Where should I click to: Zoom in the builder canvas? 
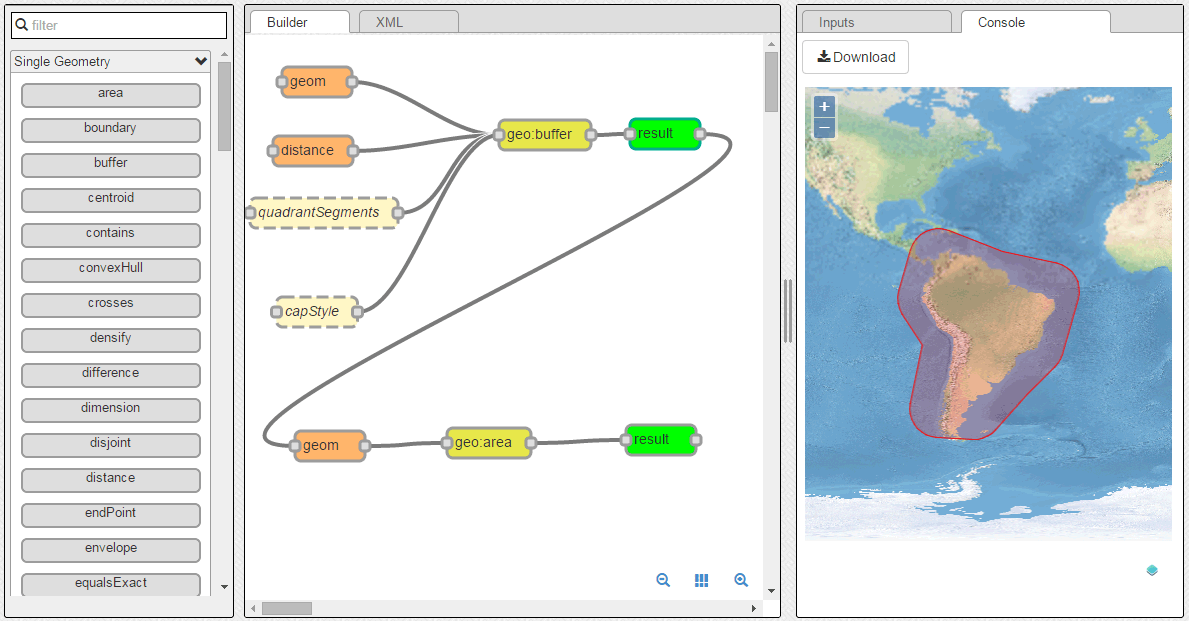(741, 580)
